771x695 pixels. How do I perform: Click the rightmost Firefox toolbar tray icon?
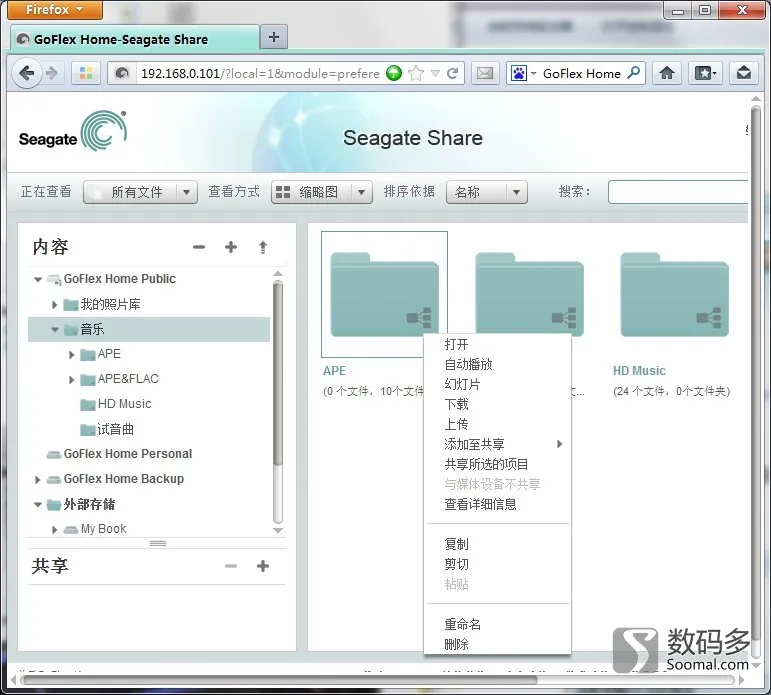(x=743, y=74)
